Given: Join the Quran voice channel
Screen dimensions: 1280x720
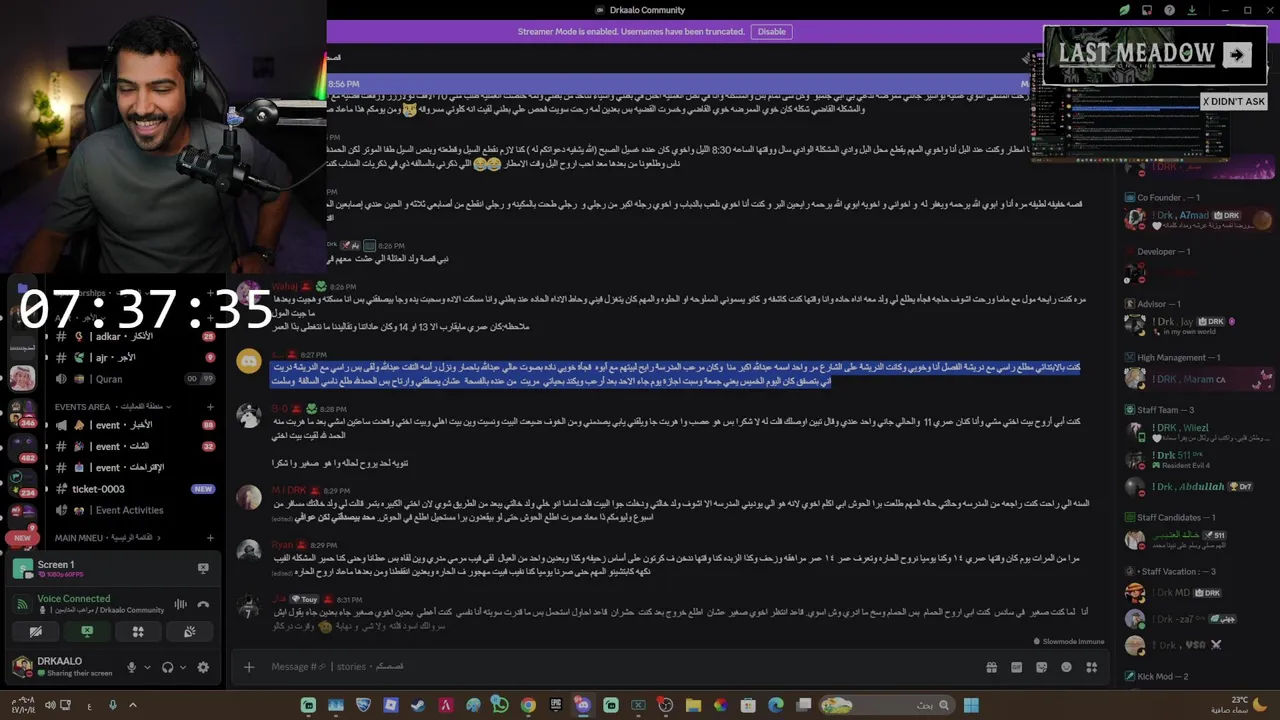Looking at the screenshot, I should point(136,379).
